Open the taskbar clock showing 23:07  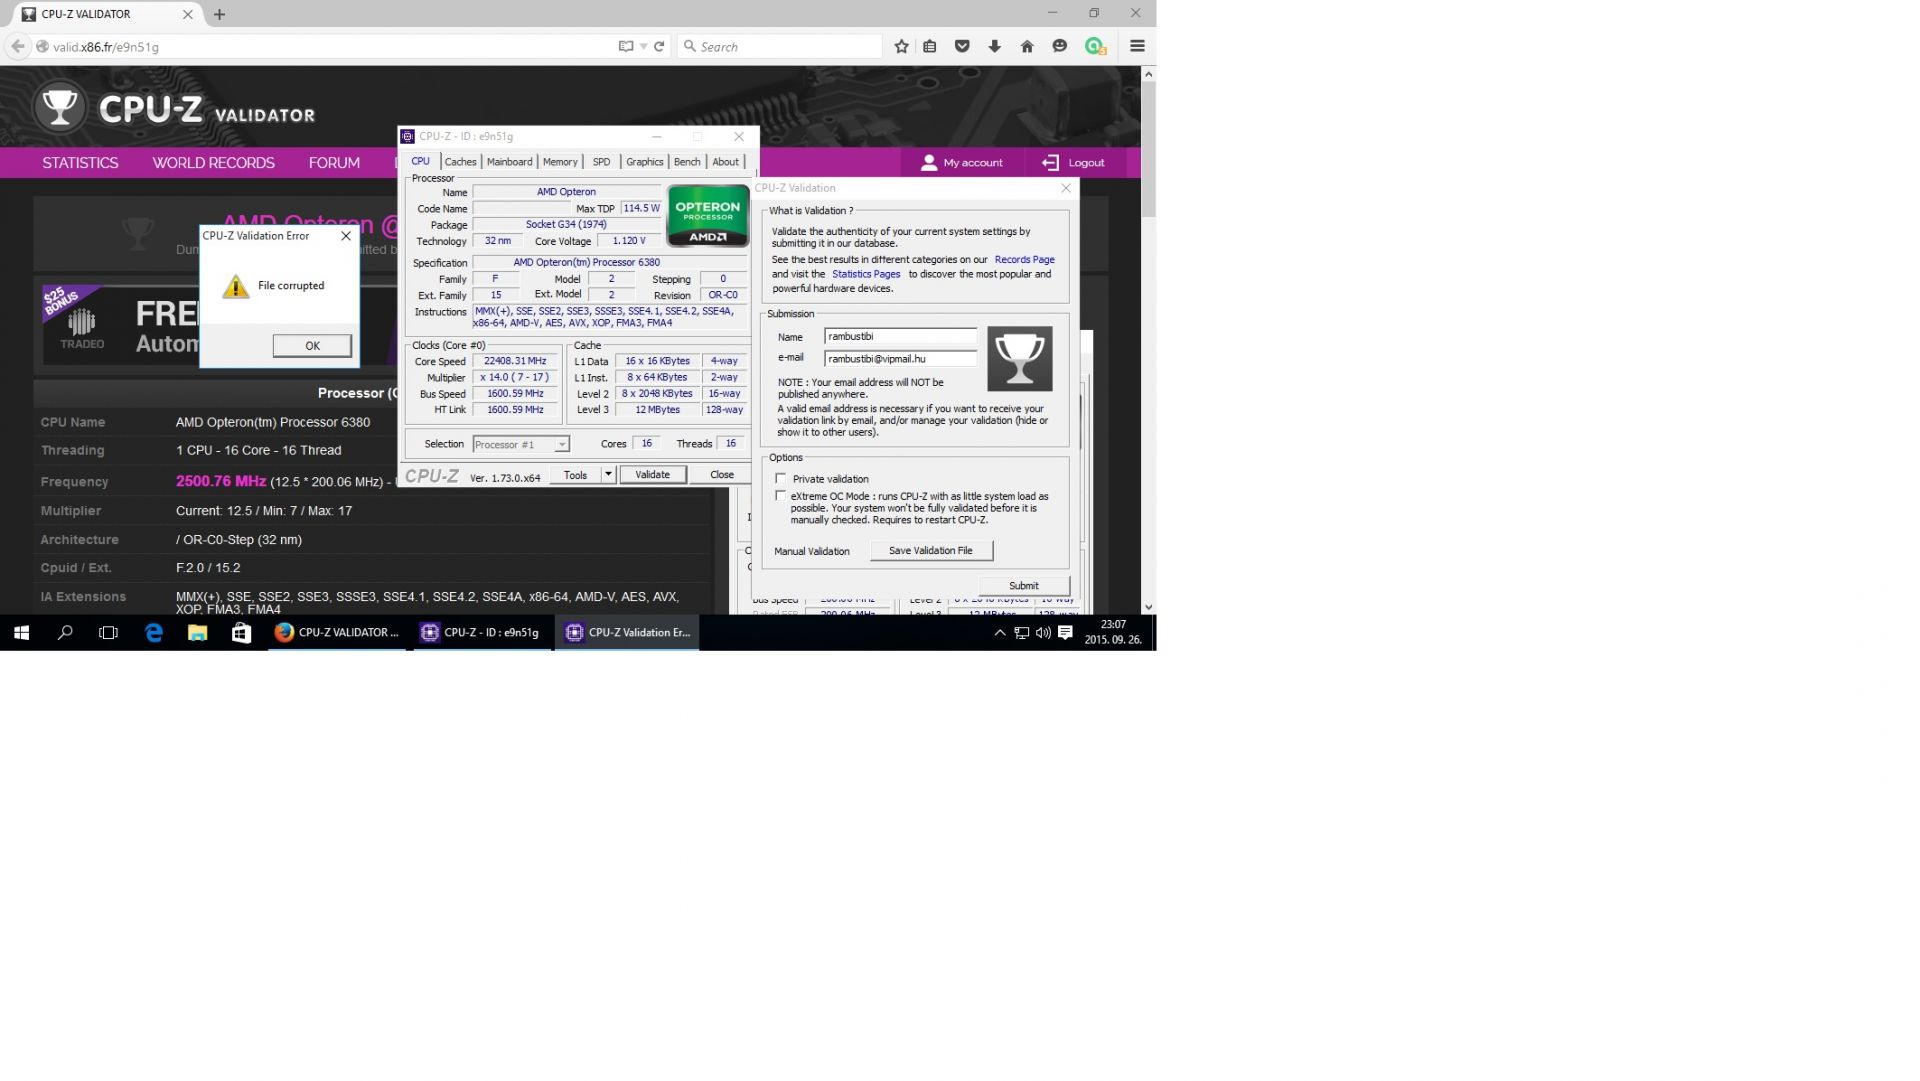pos(1113,633)
